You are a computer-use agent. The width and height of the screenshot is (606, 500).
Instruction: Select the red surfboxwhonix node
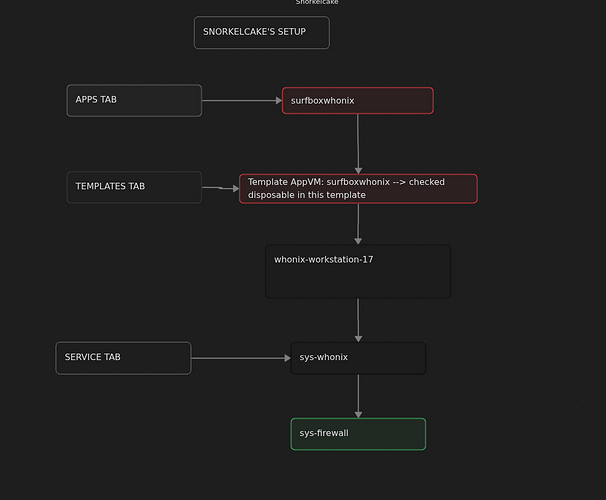(x=357, y=101)
